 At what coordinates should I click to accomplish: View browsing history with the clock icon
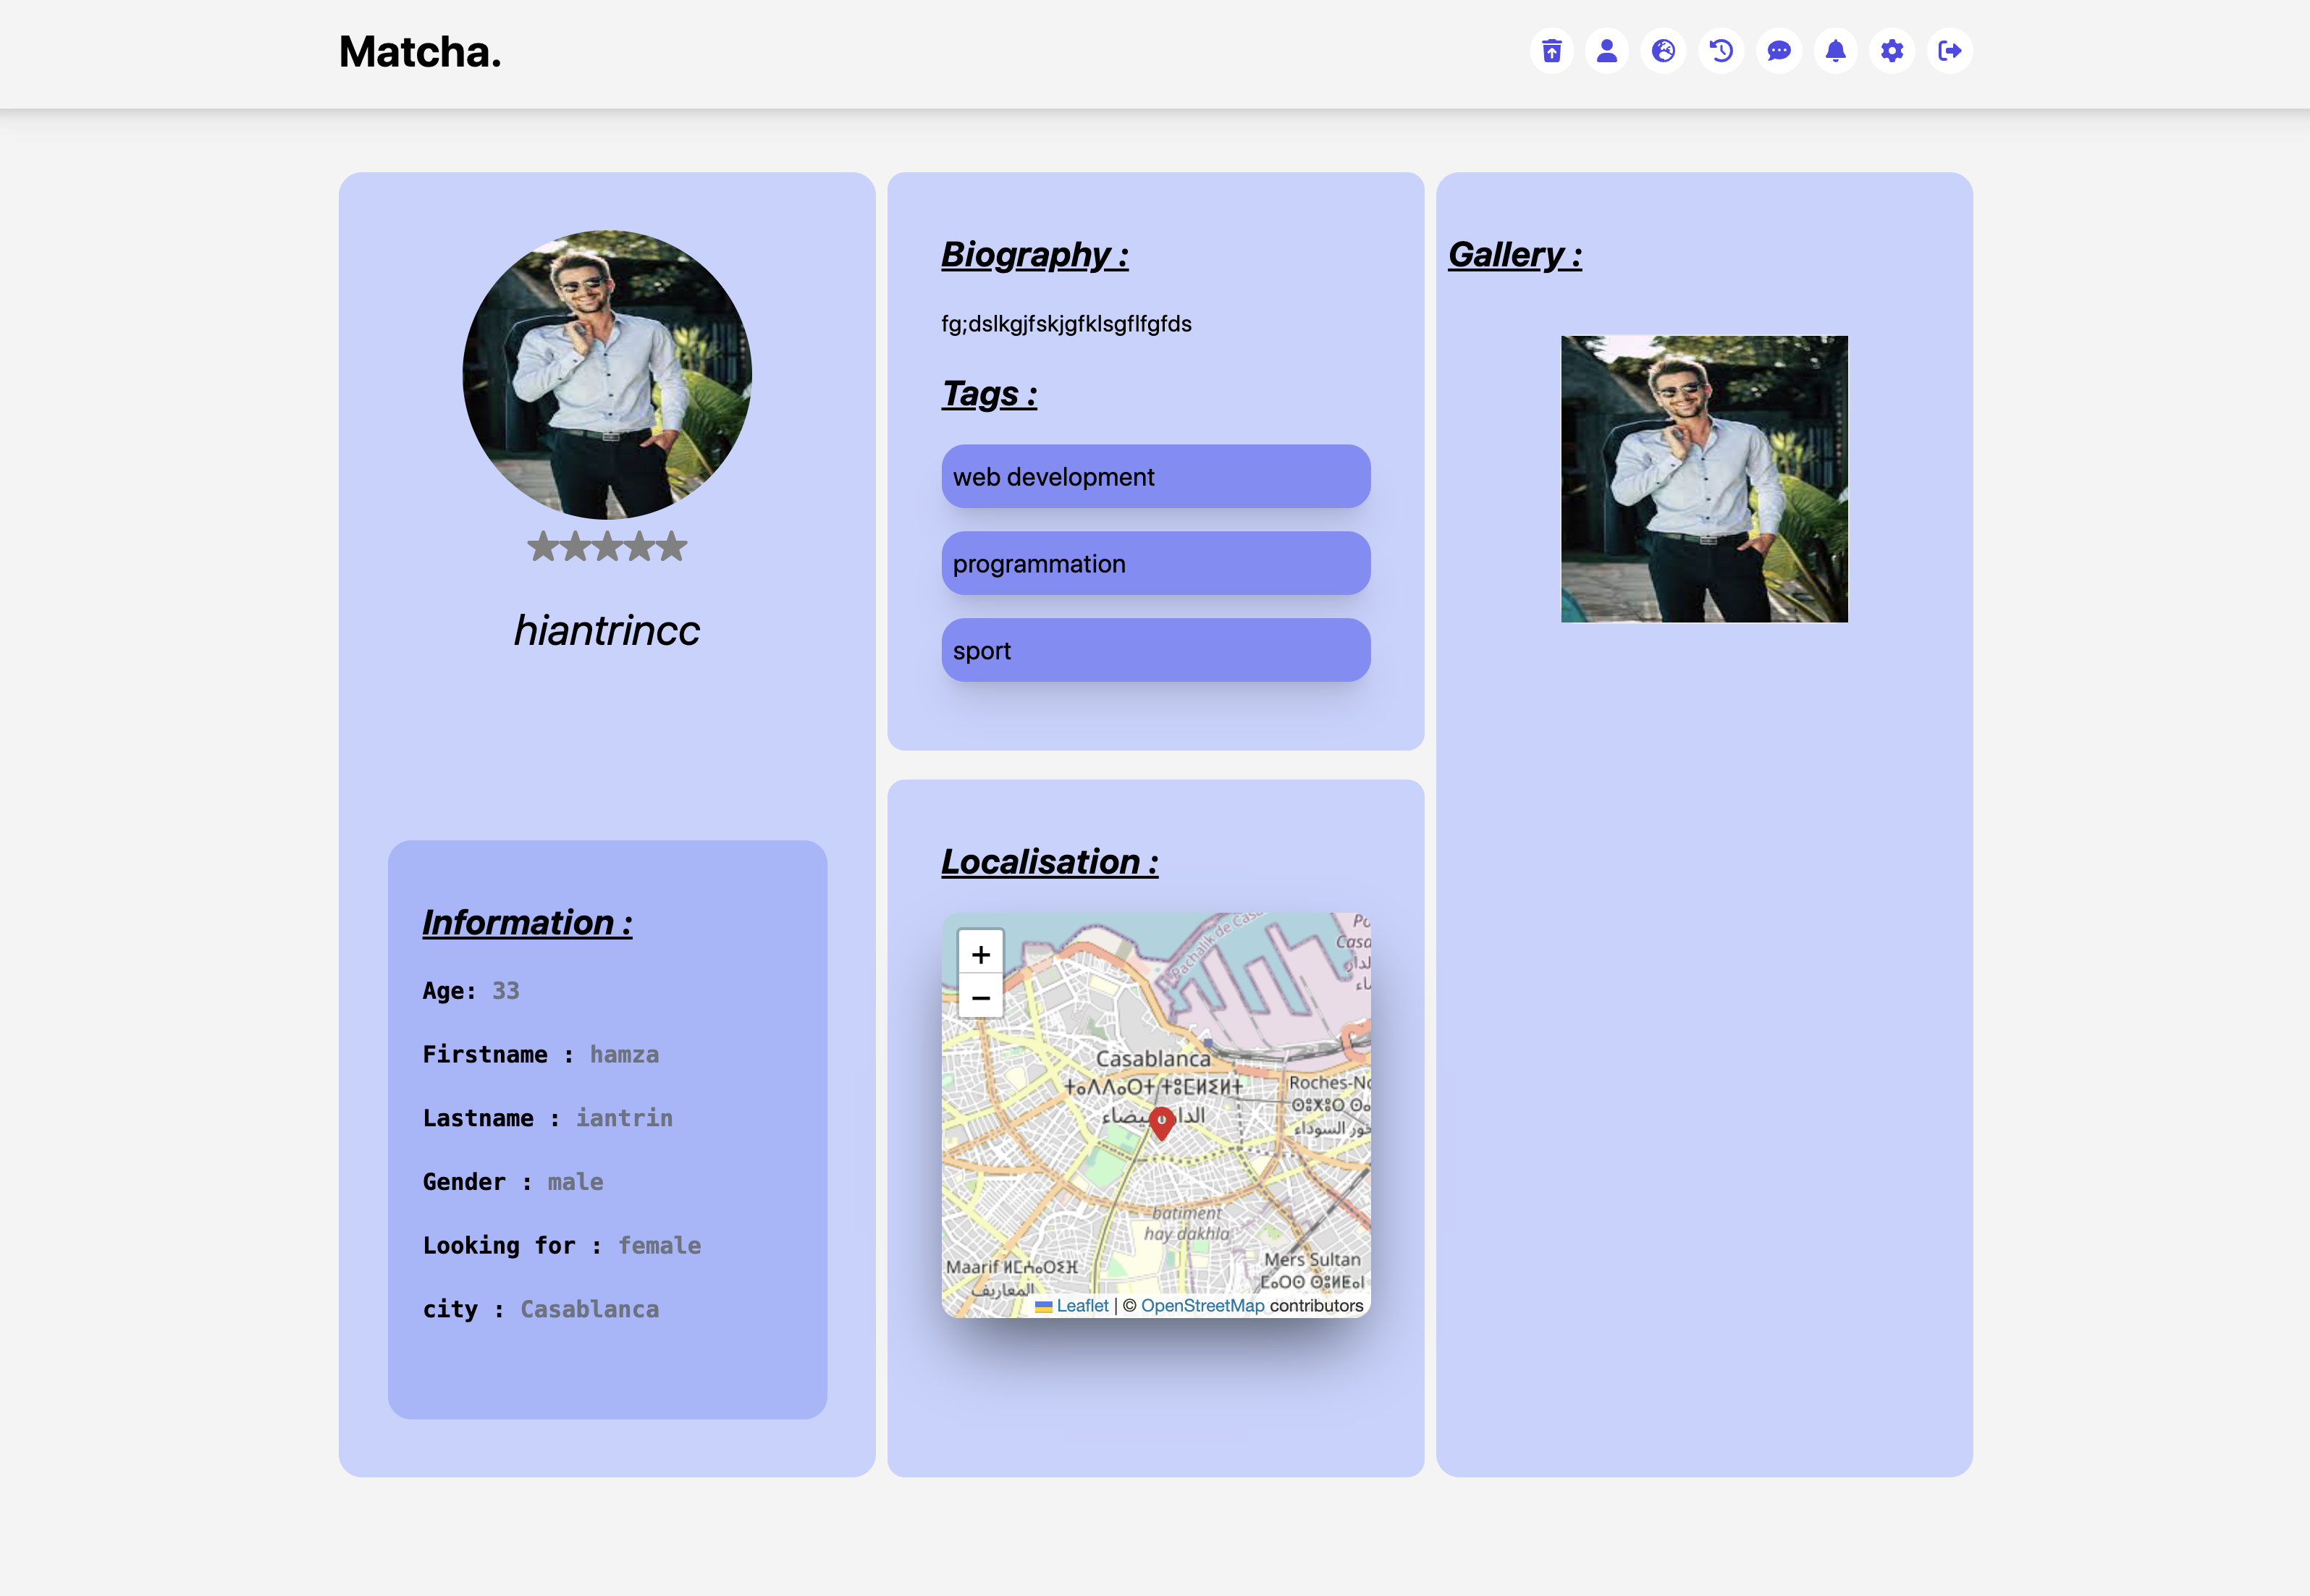tap(1720, 50)
